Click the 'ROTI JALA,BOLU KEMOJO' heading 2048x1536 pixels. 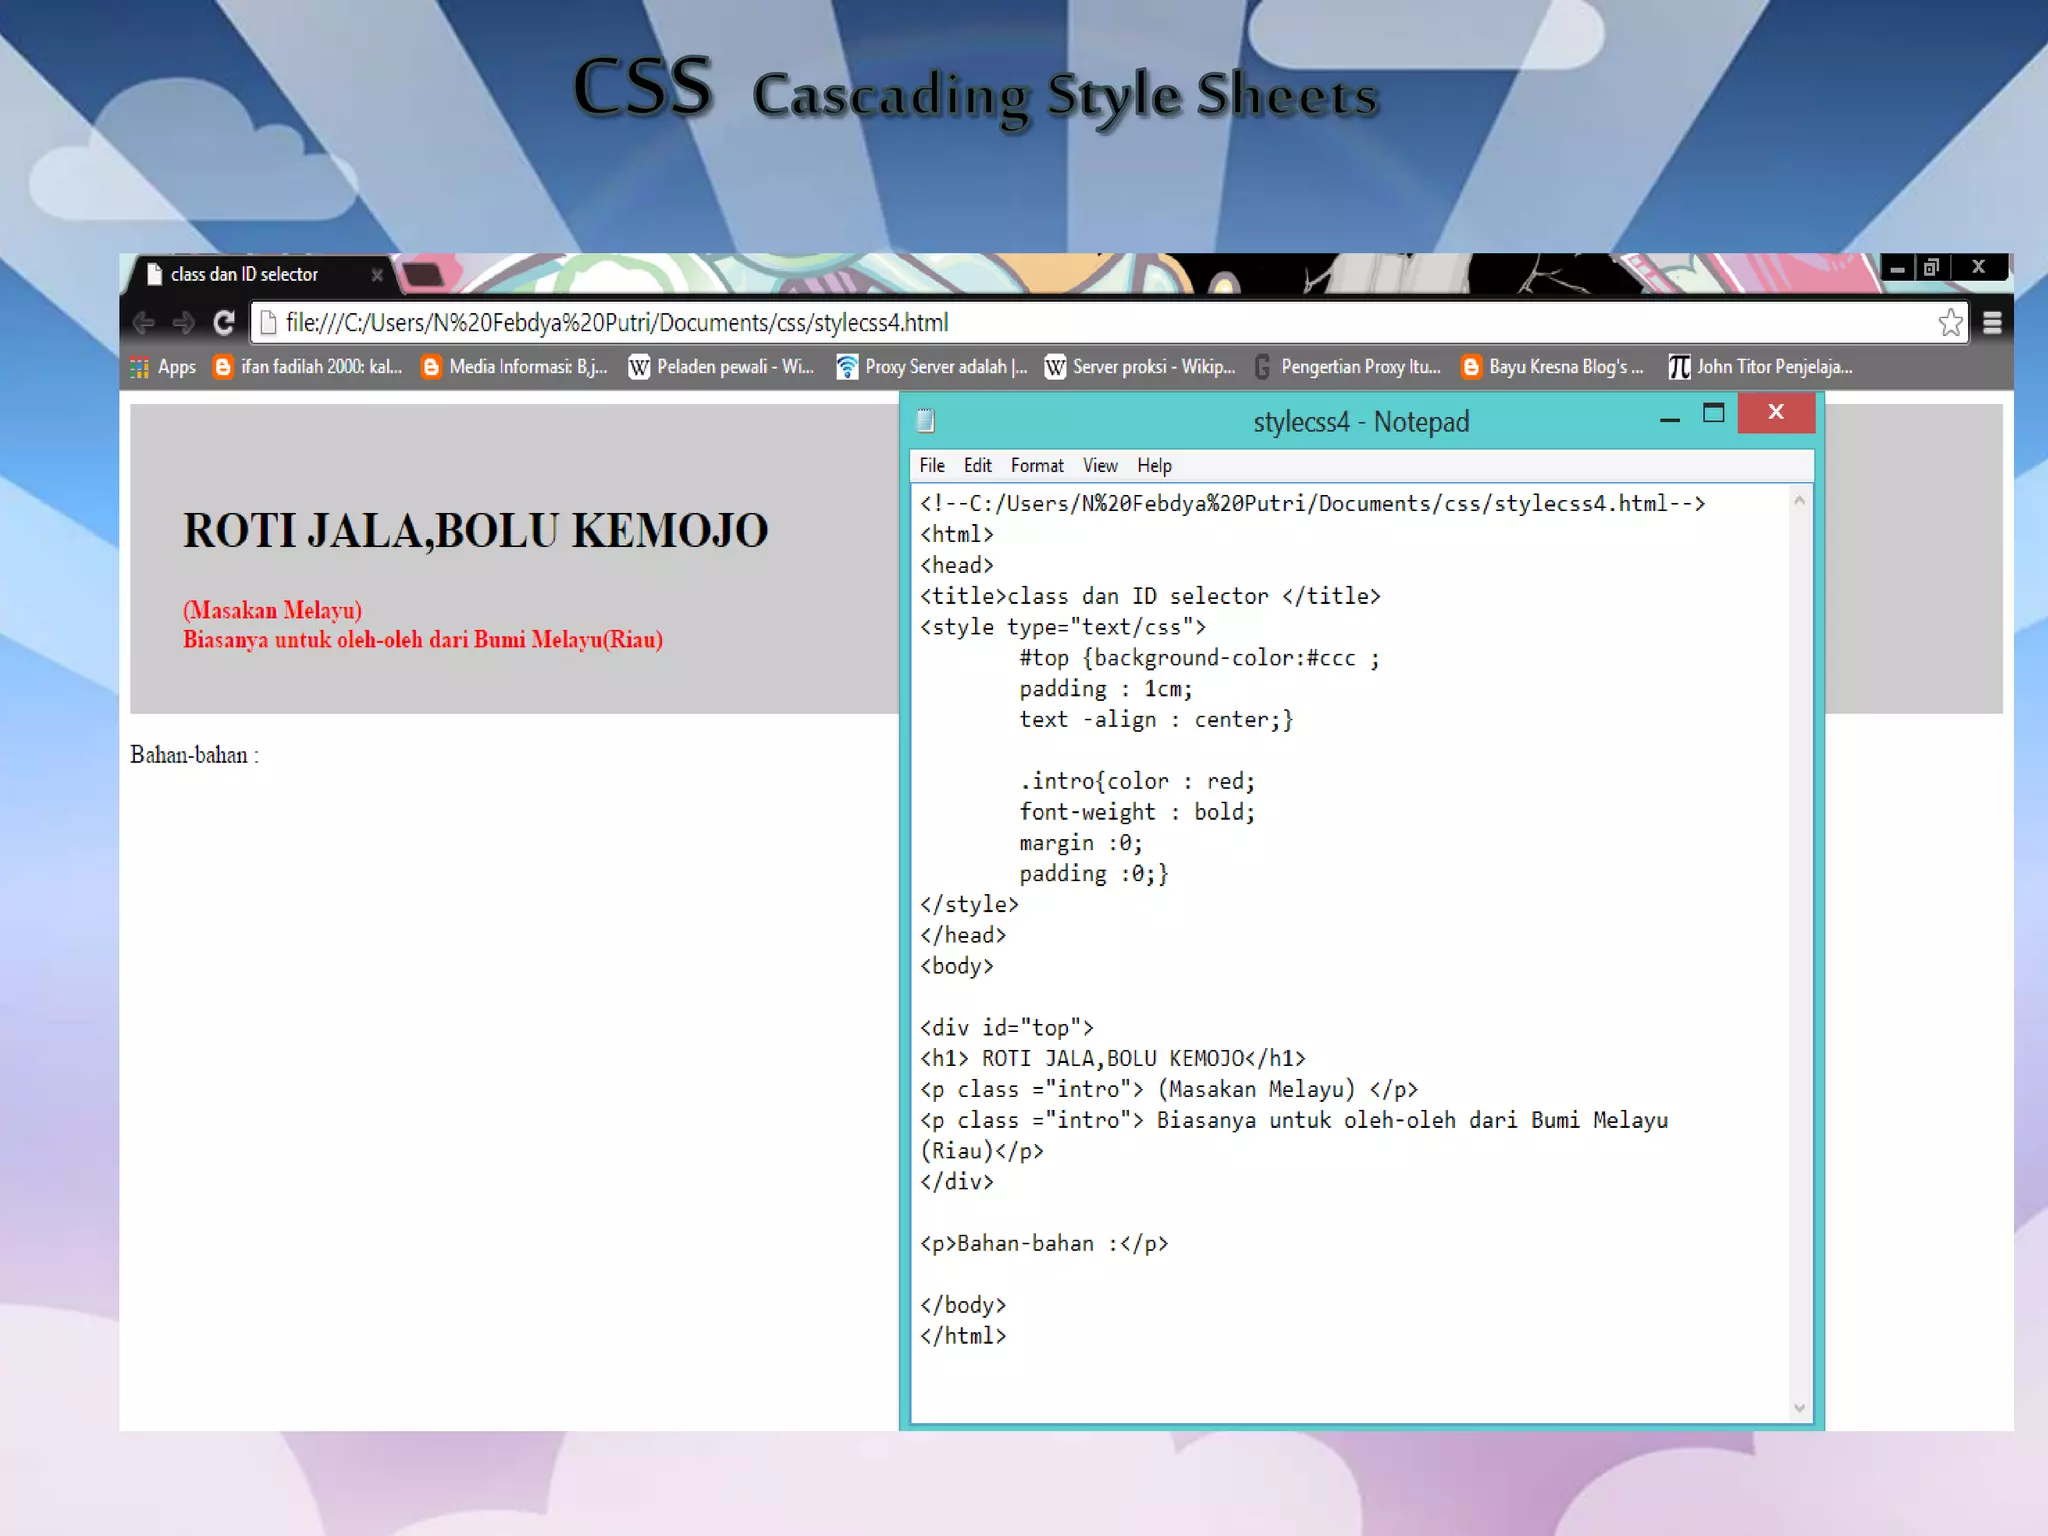475,530
